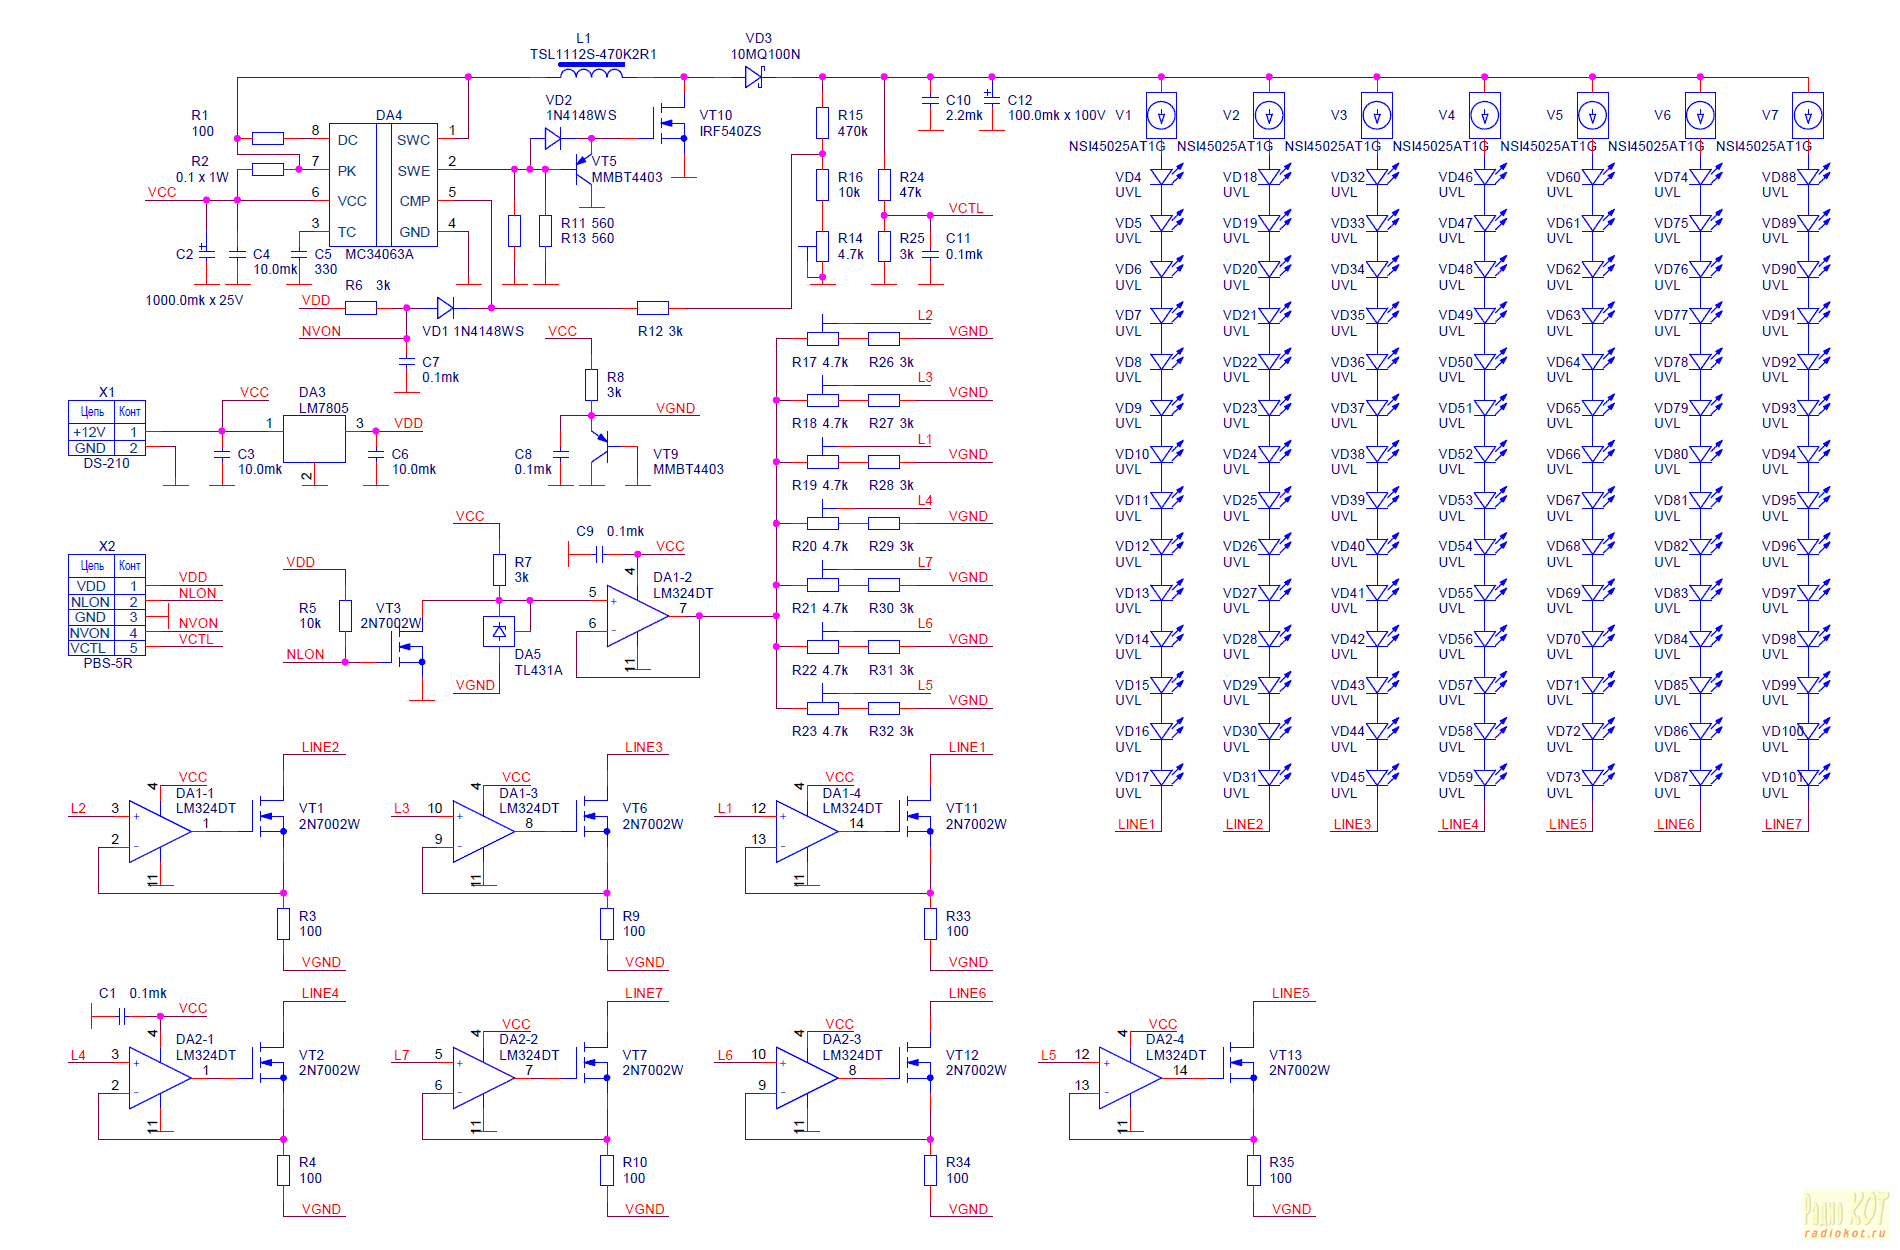
Task: Select the TL431A label
Action: click(538, 670)
